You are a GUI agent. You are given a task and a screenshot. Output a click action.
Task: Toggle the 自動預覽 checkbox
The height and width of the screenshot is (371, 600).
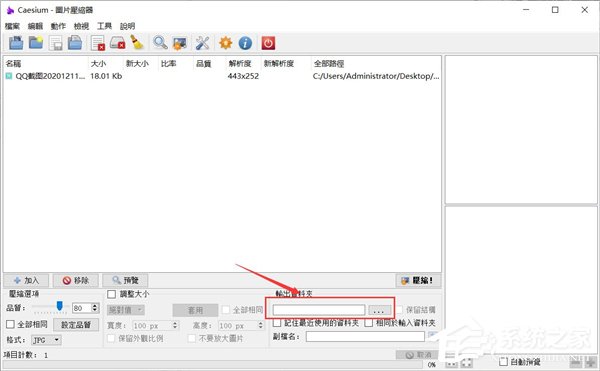point(504,361)
